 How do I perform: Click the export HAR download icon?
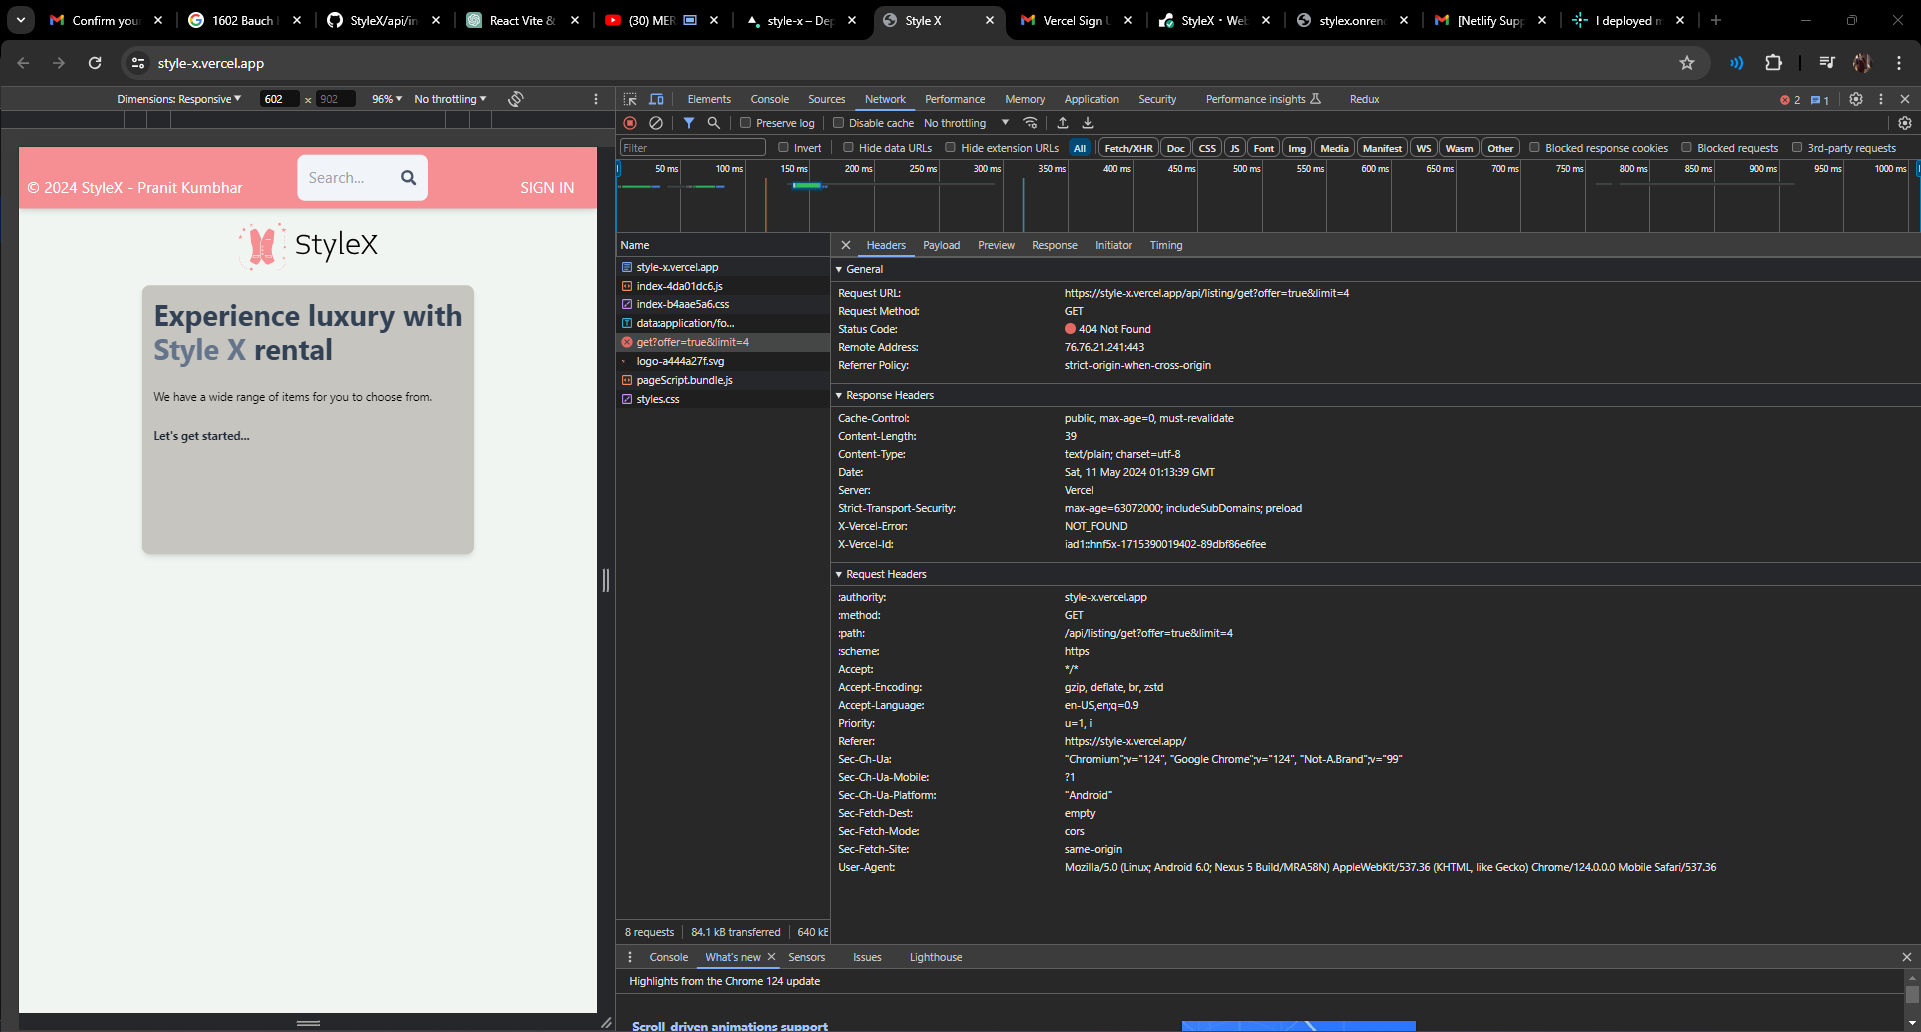1088,123
